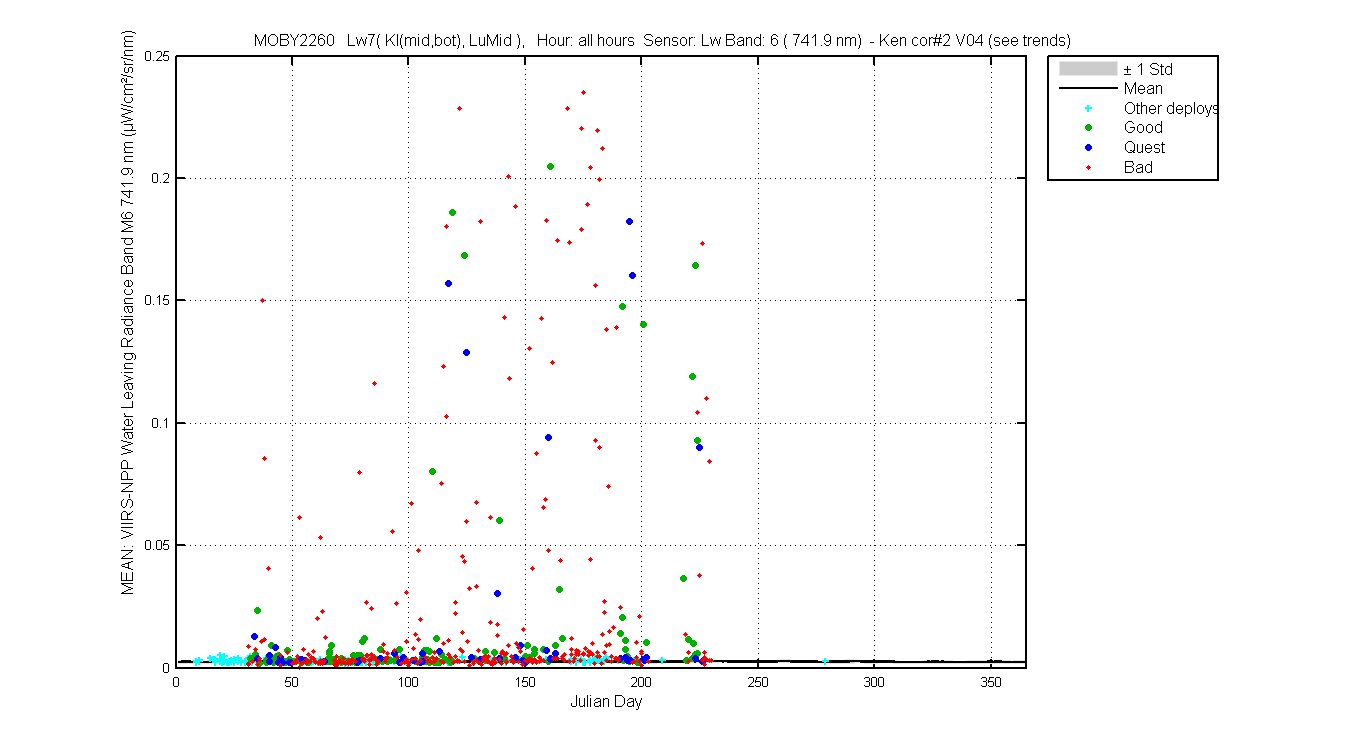Click the blue Quest marker in legend
Screen dimensions: 1350x750
1088,148
